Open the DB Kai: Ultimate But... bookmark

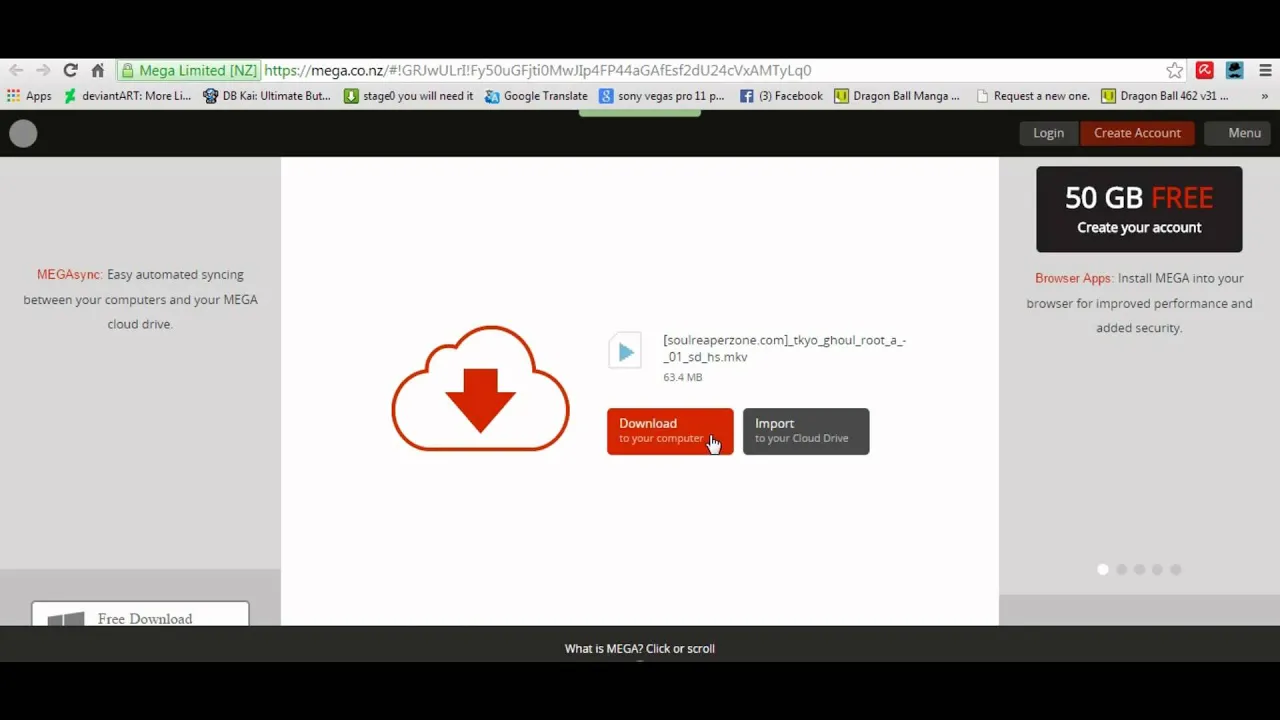click(267, 96)
